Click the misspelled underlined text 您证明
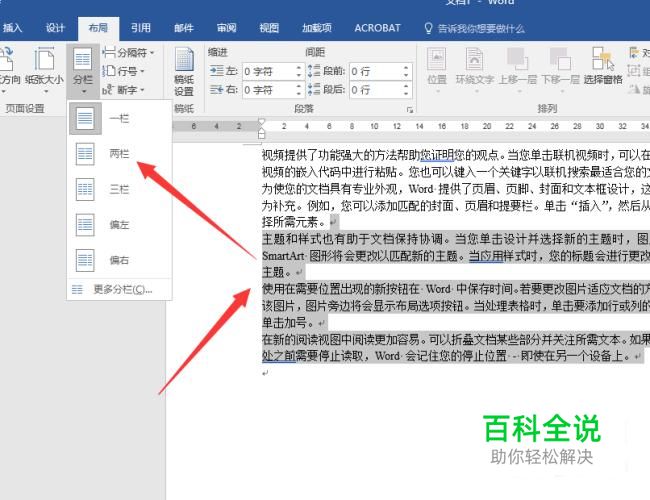Image resolution: width=650 pixels, height=500 pixels. tap(437, 155)
